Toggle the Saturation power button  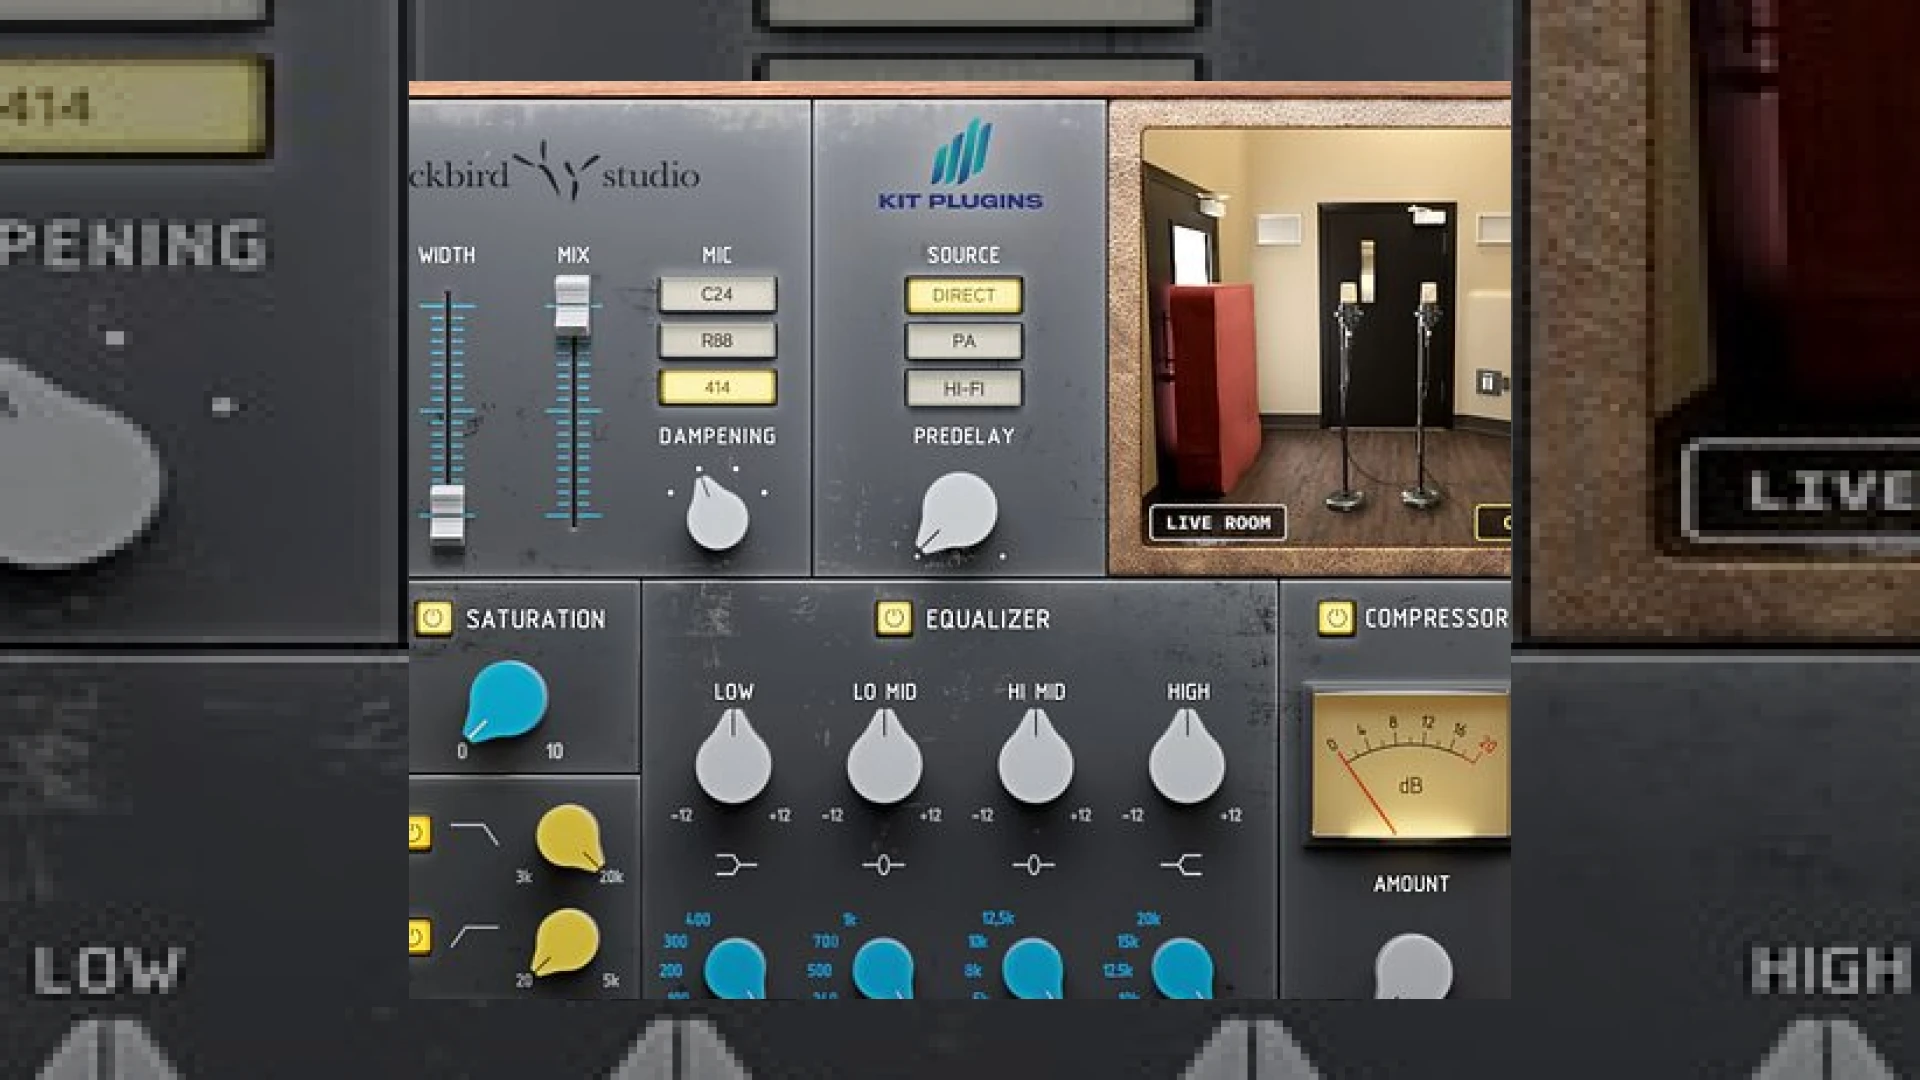point(434,618)
